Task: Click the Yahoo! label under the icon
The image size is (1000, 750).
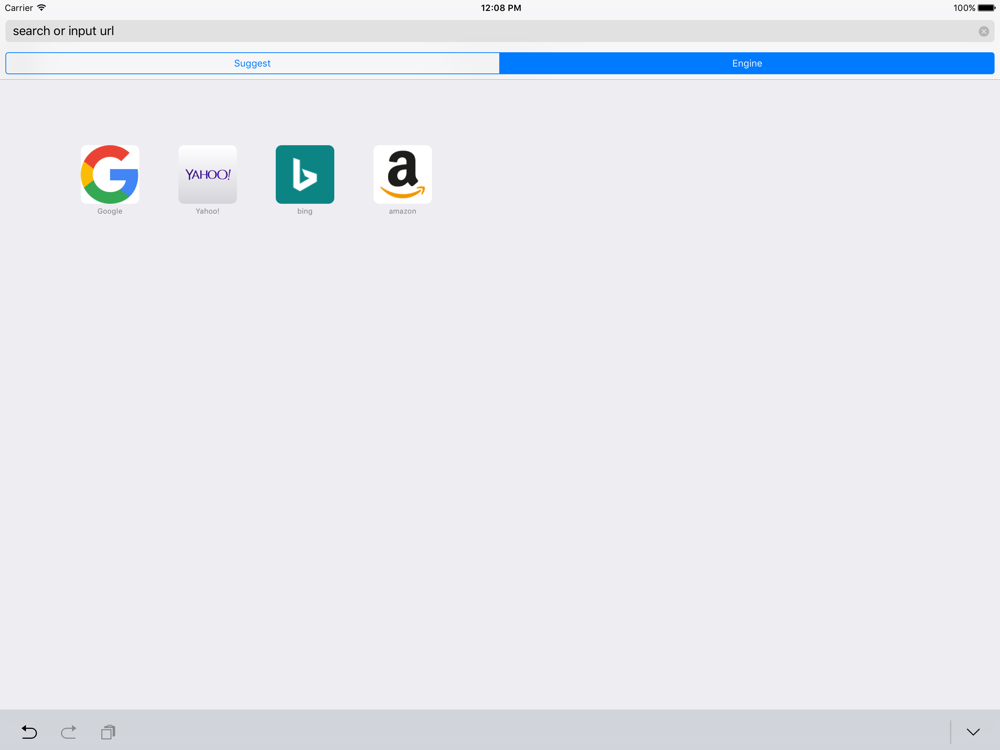Action: (207, 211)
